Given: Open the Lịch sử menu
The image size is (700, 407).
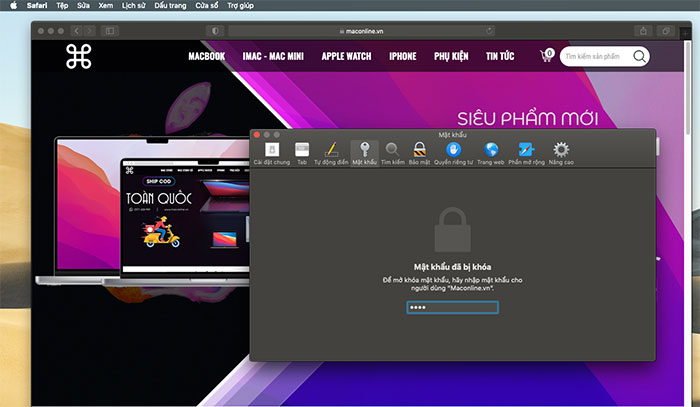Looking at the screenshot, I should coord(133,5).
